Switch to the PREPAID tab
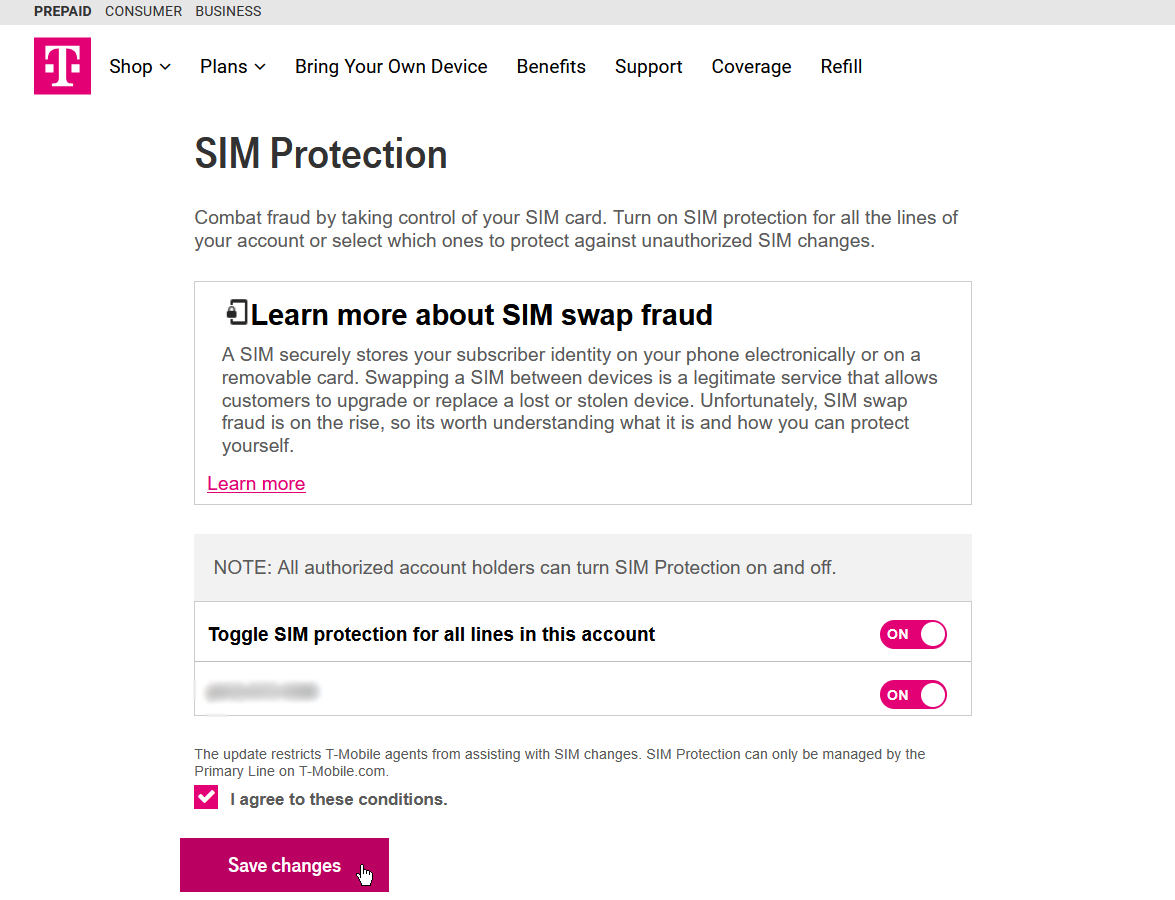The height and width of the screenshot is (900, 1175). (62, 11)
